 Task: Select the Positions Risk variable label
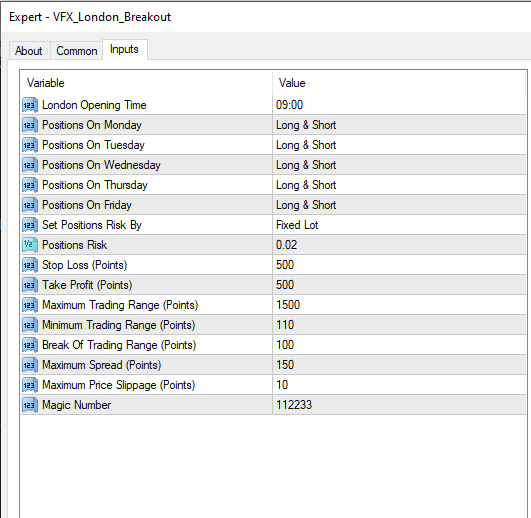75,245
